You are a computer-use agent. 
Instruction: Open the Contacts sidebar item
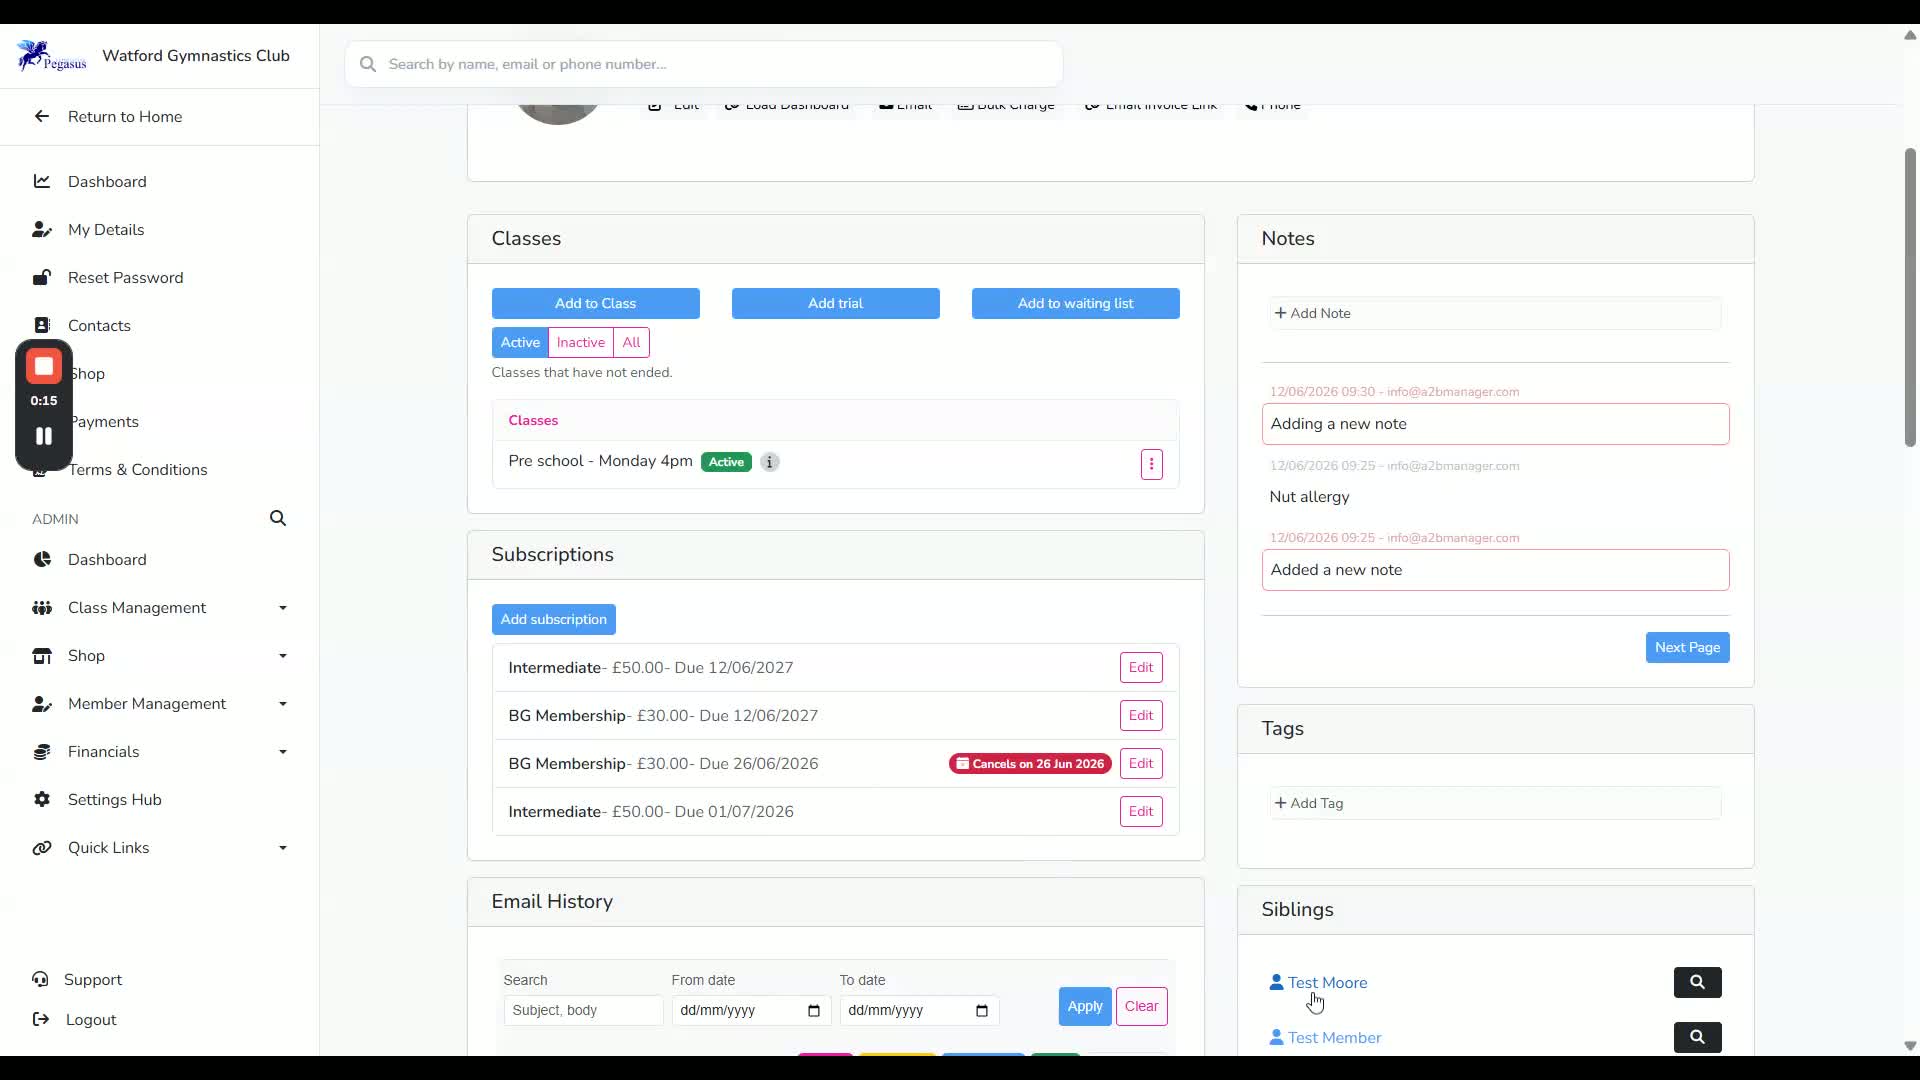click(99, 325)
